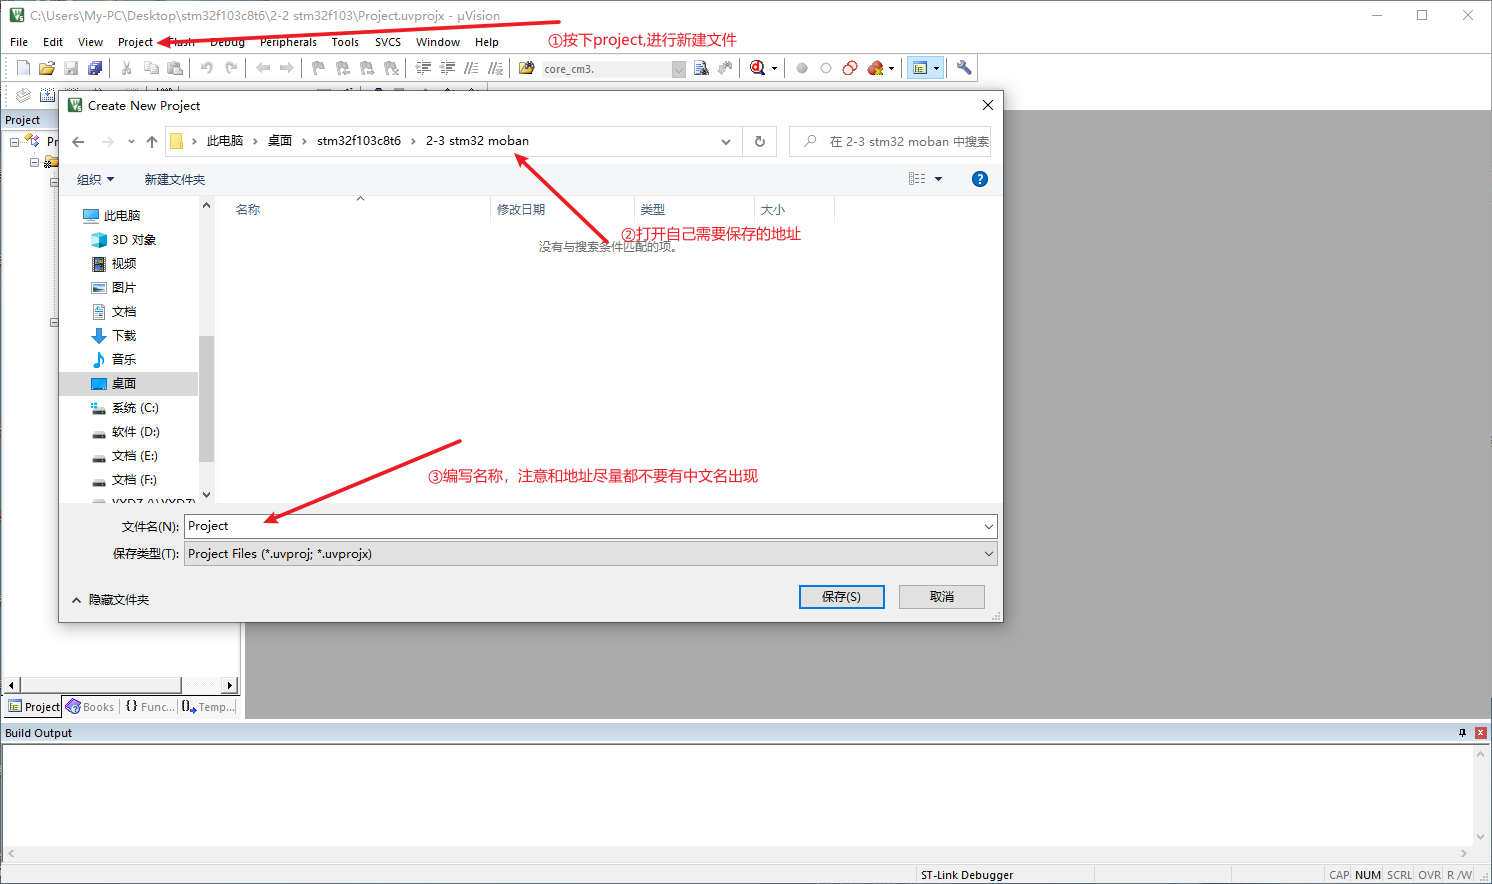Click the 名称 column header
The image size is (1492, 884).
point(248,209)
